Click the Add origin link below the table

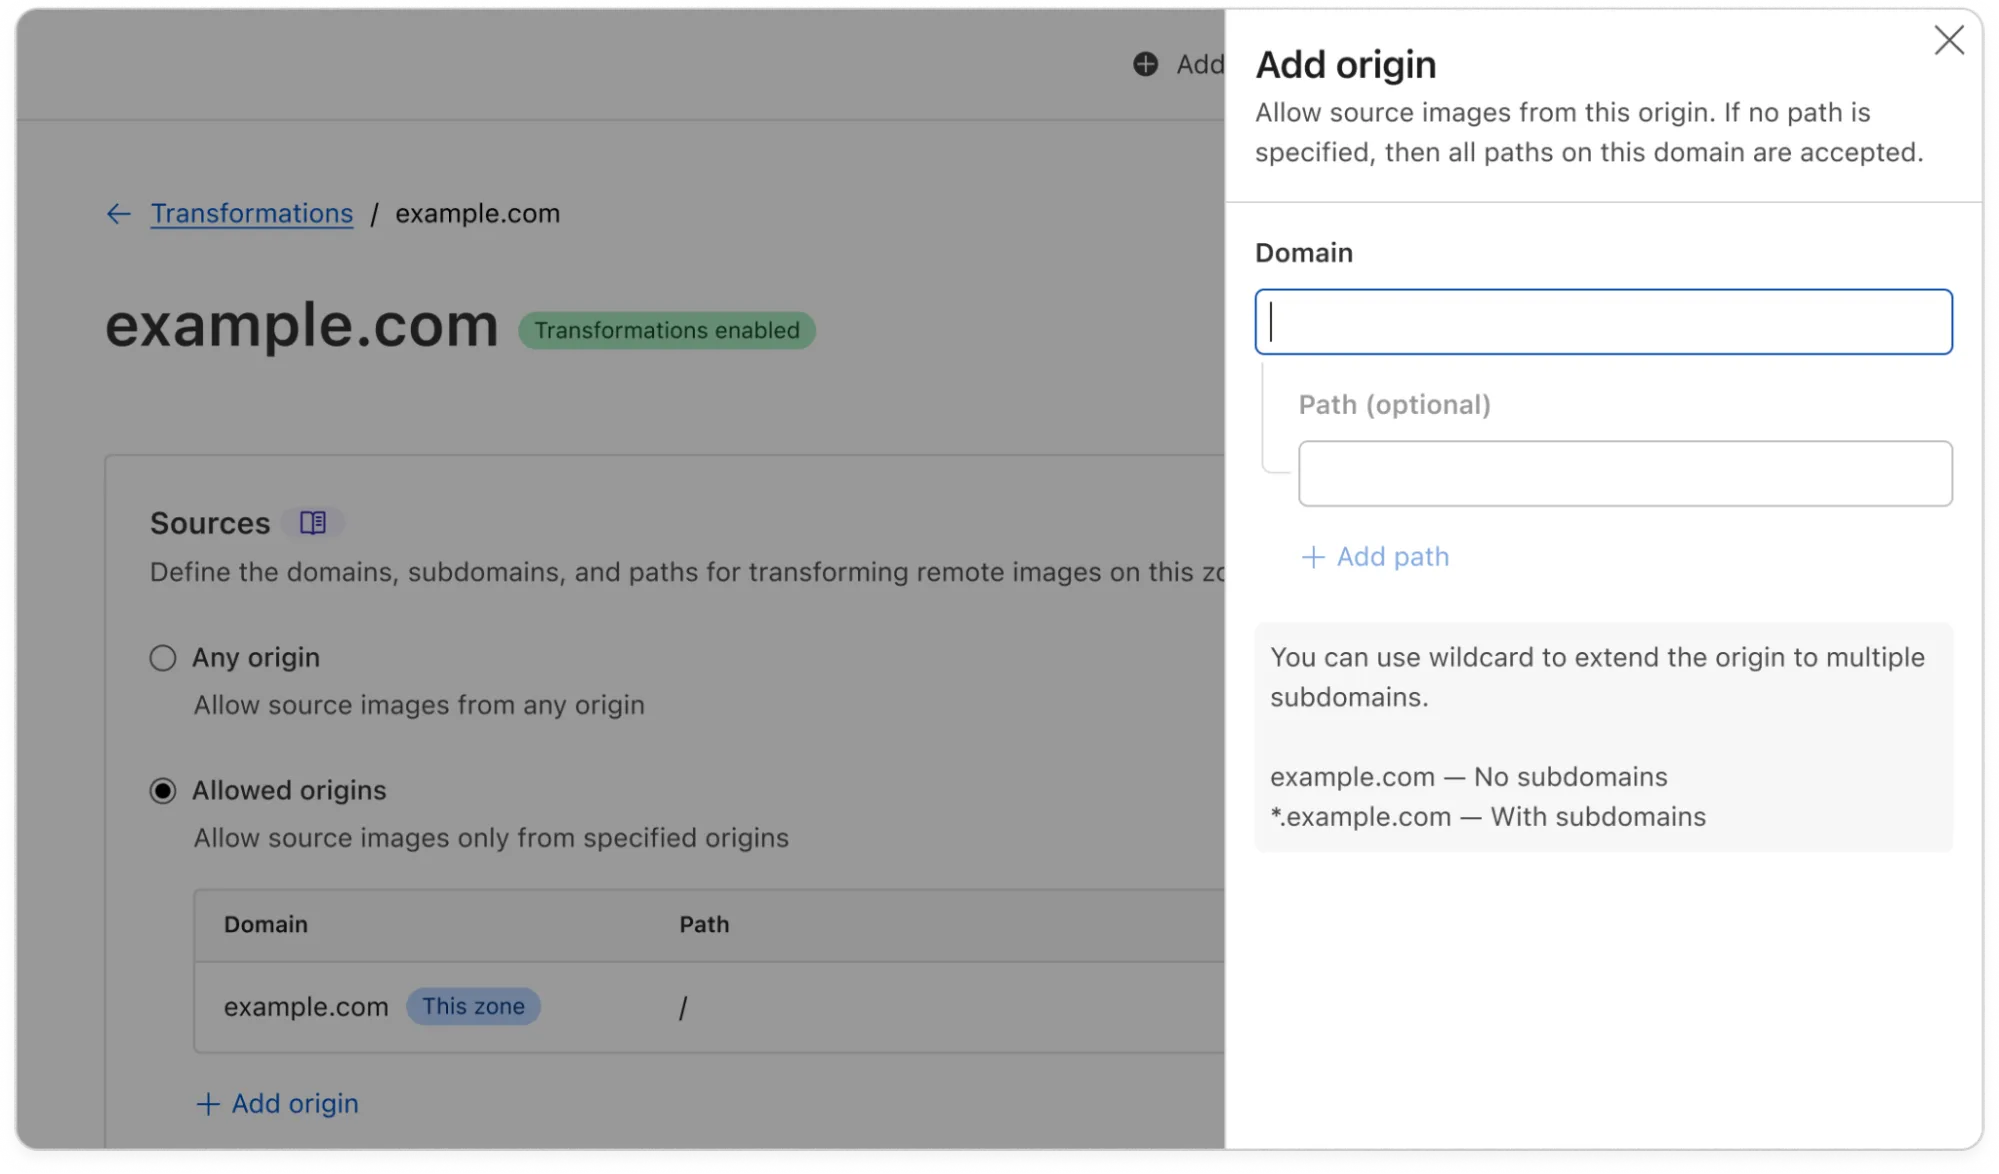294,1104
